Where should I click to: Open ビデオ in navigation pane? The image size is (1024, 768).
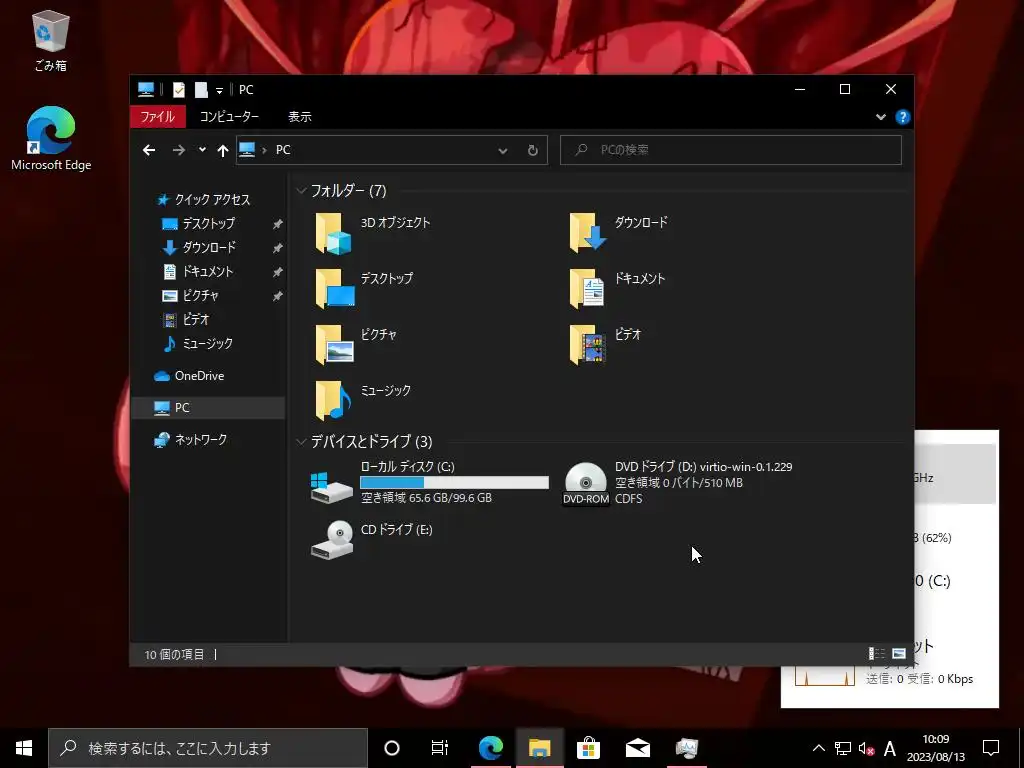pyautogui.click(x=186, y=319)
